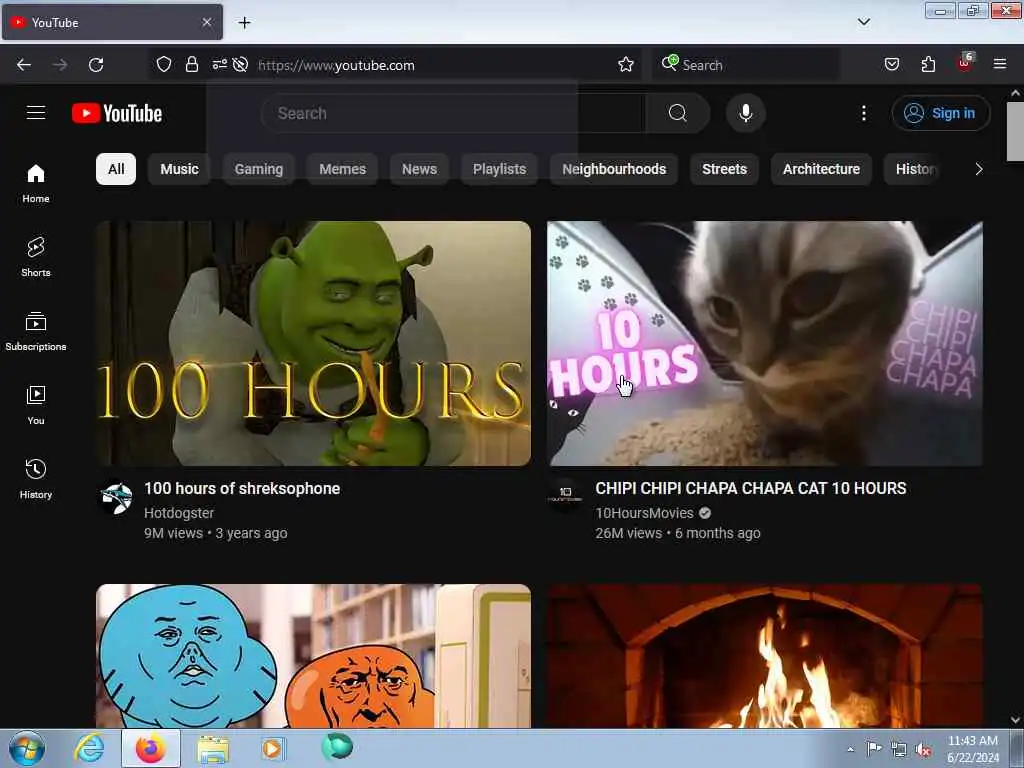Open You section in sidebar

36,405
